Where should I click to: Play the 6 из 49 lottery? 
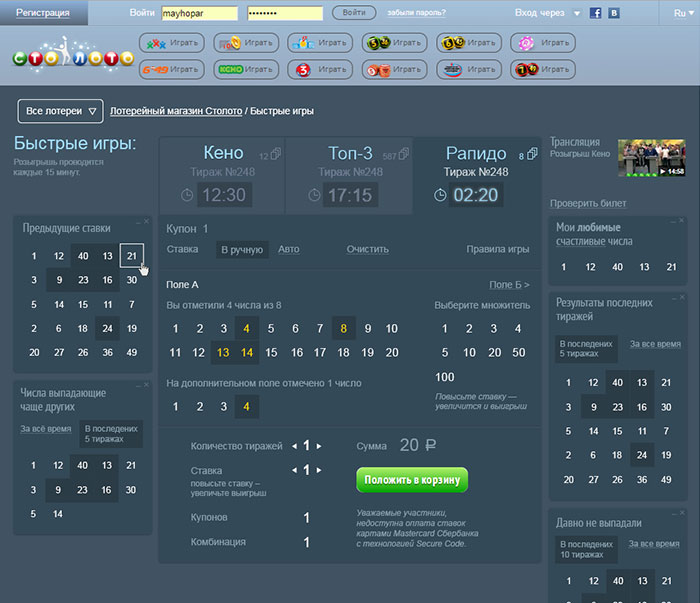[x=170, y=69]
